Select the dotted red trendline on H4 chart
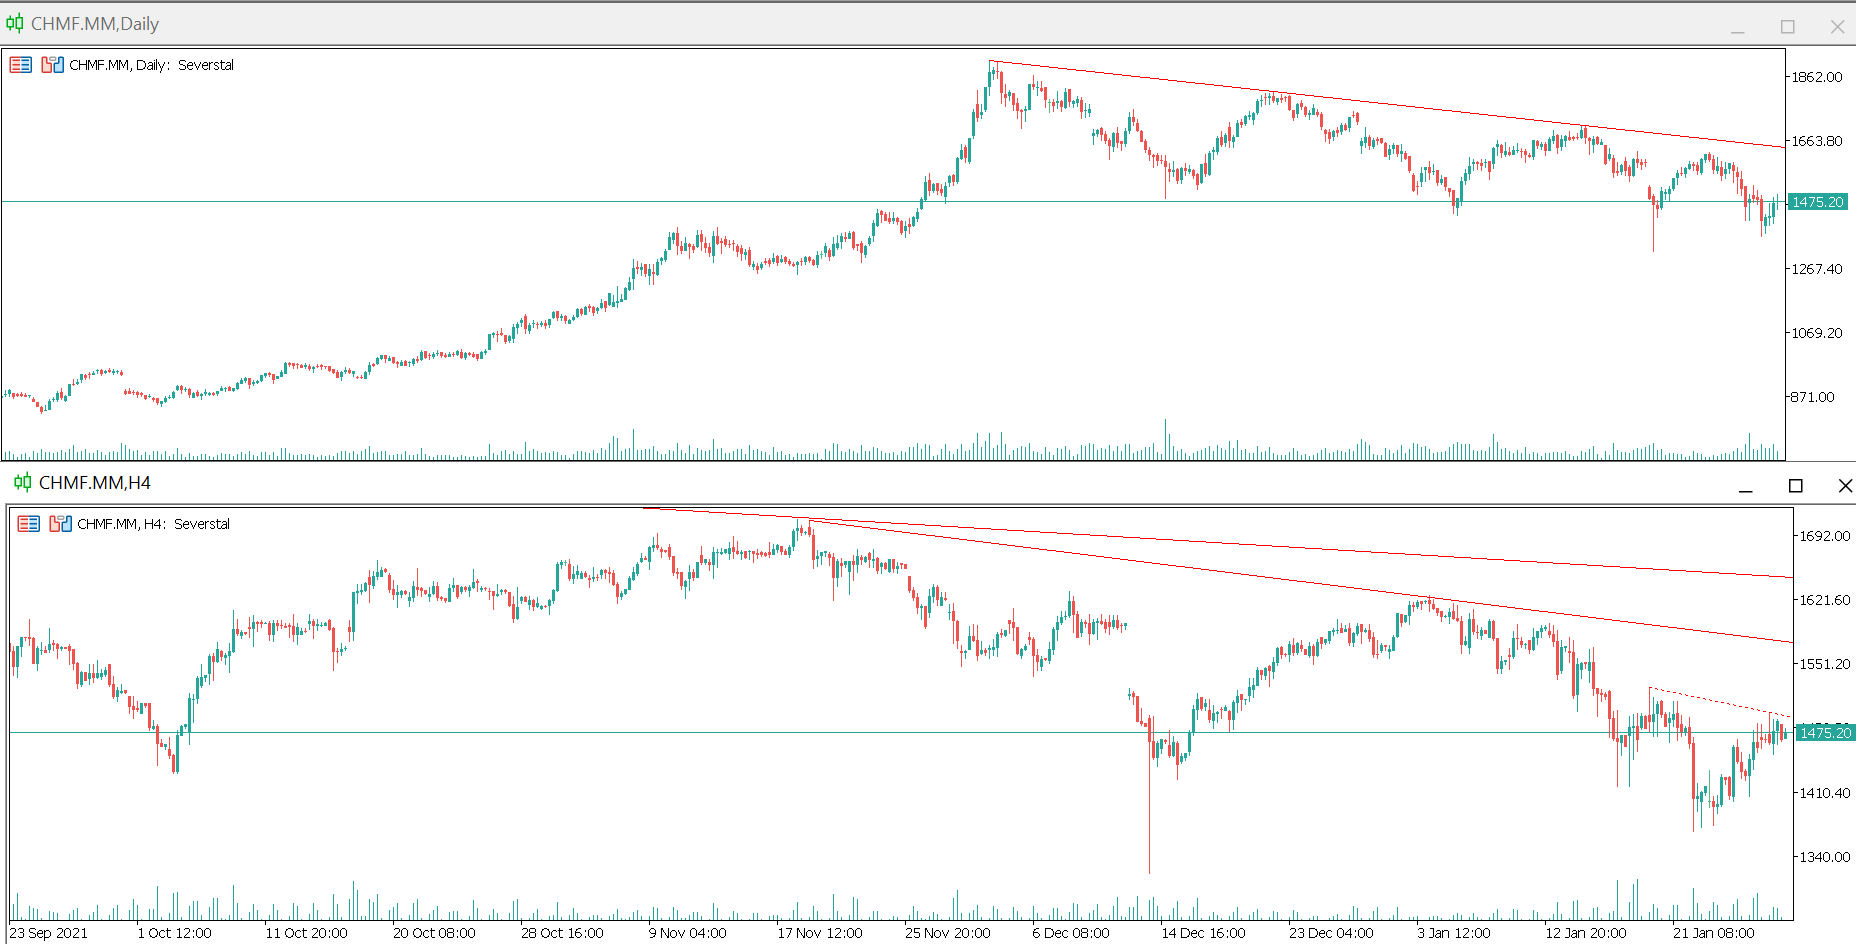 coord(1720,702)
